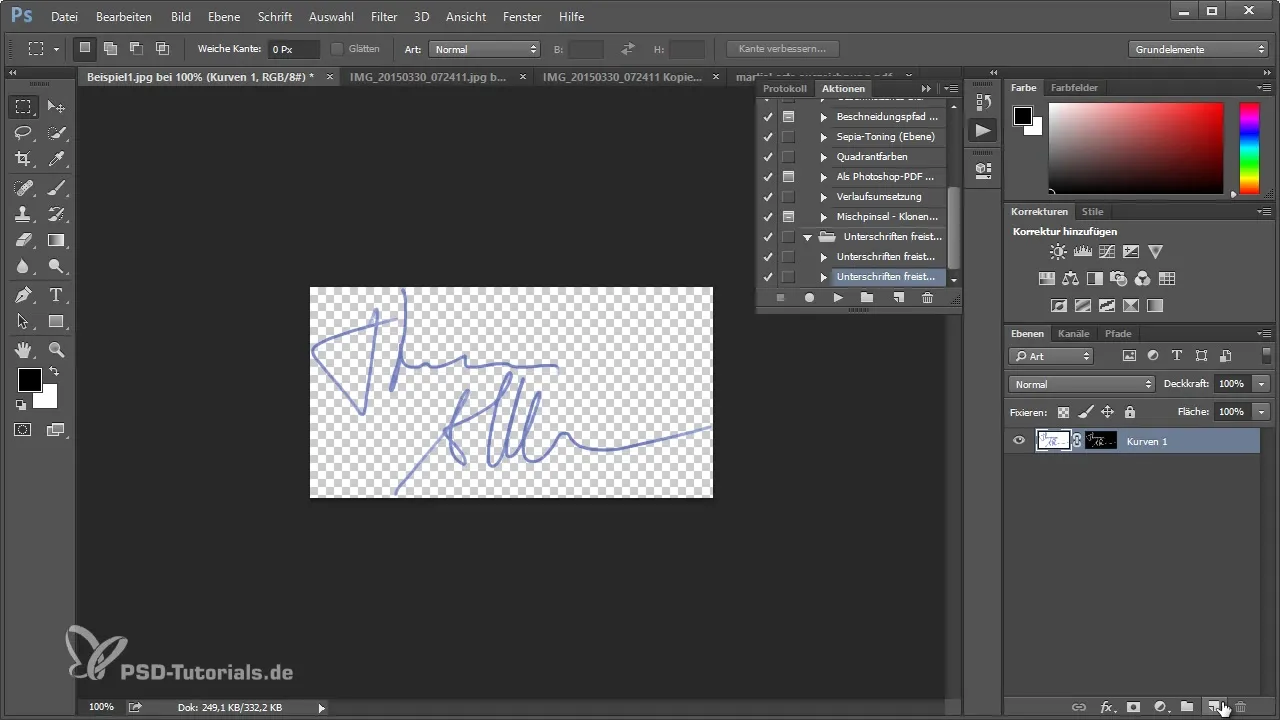The height and width of the screenshot is (720, 1280).
Task: Switch to the Kanäle tab
Action: click(x=1074, y=334)
